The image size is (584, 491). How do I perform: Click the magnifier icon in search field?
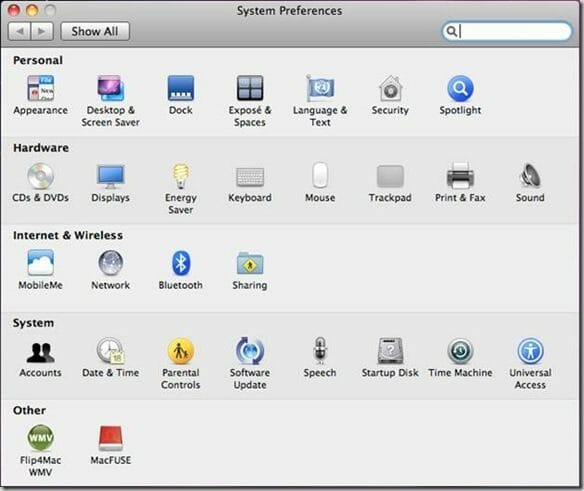(x=451, y=31)
